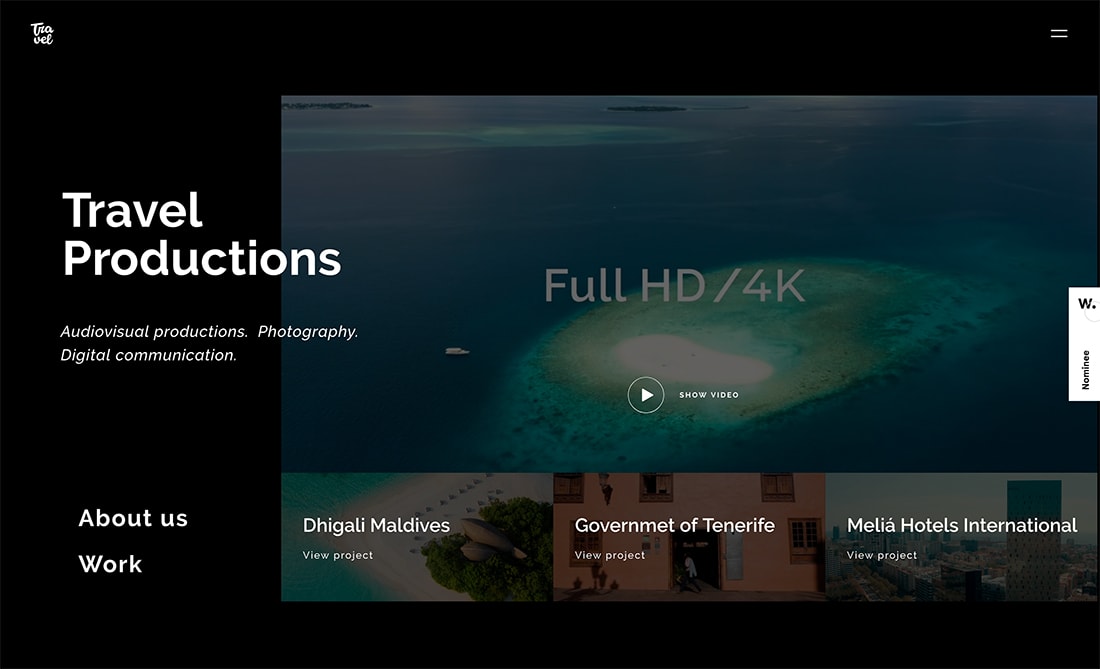This screenshot has height=669, width=1100.
Task: Click the Full HD / 4K video title
Action: [674, 285]
